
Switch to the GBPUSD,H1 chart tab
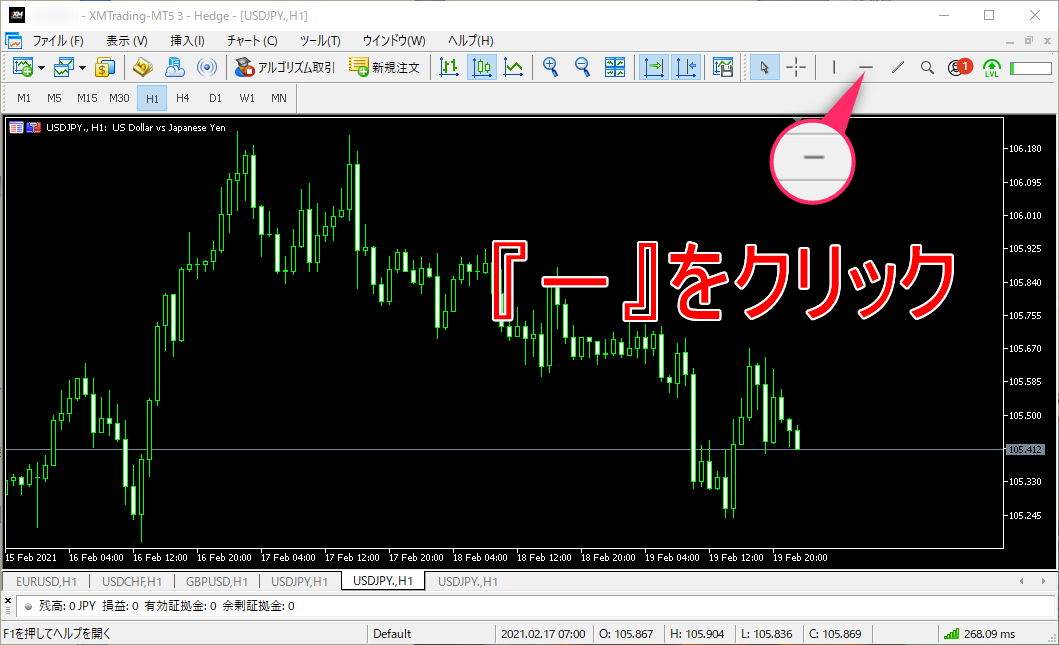[217, 582]
